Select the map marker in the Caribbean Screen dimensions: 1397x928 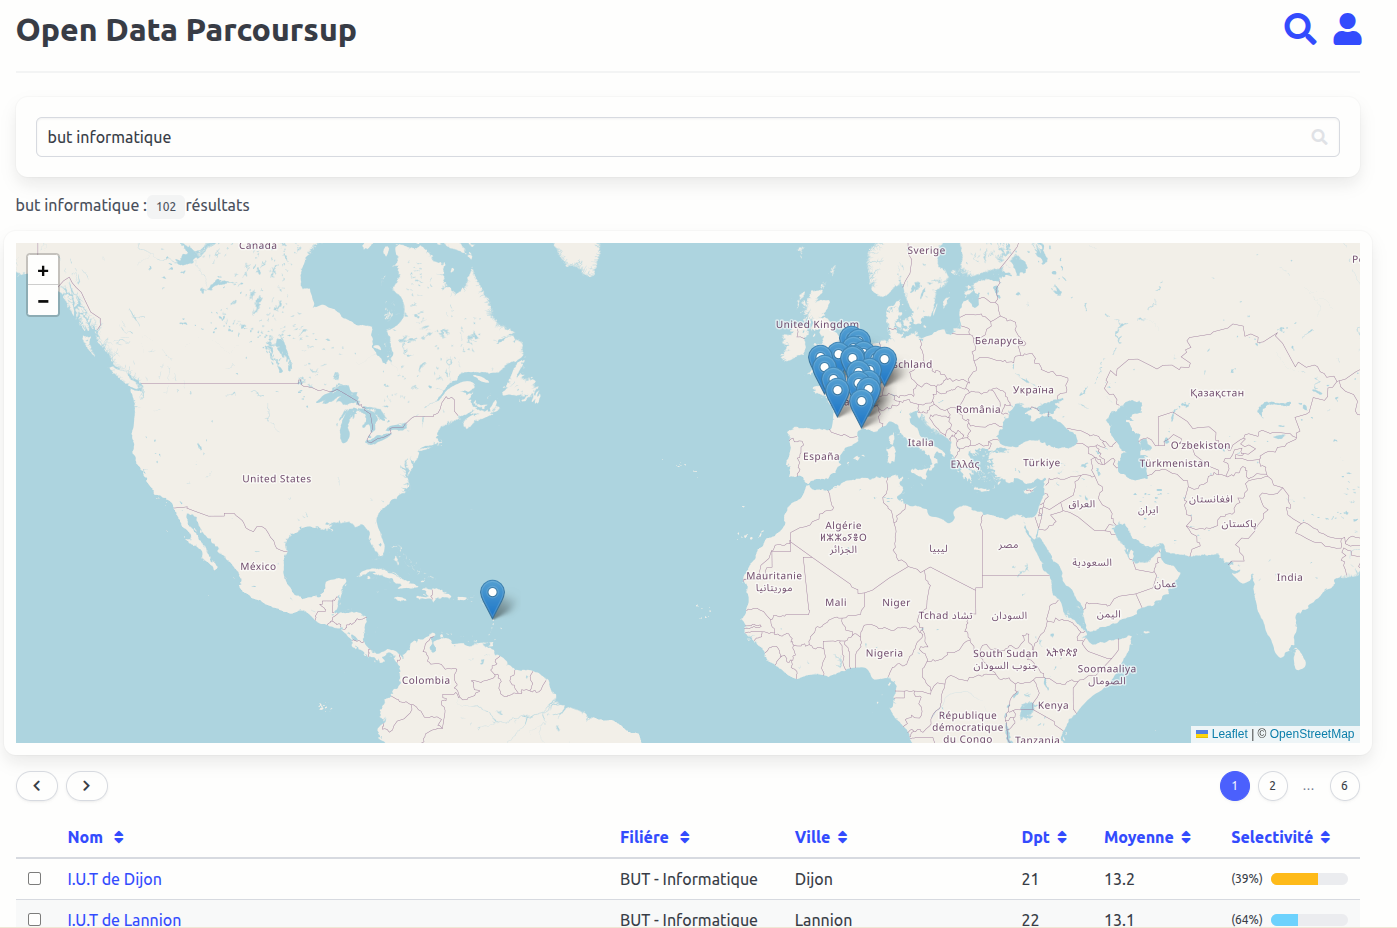click(492, 598)
